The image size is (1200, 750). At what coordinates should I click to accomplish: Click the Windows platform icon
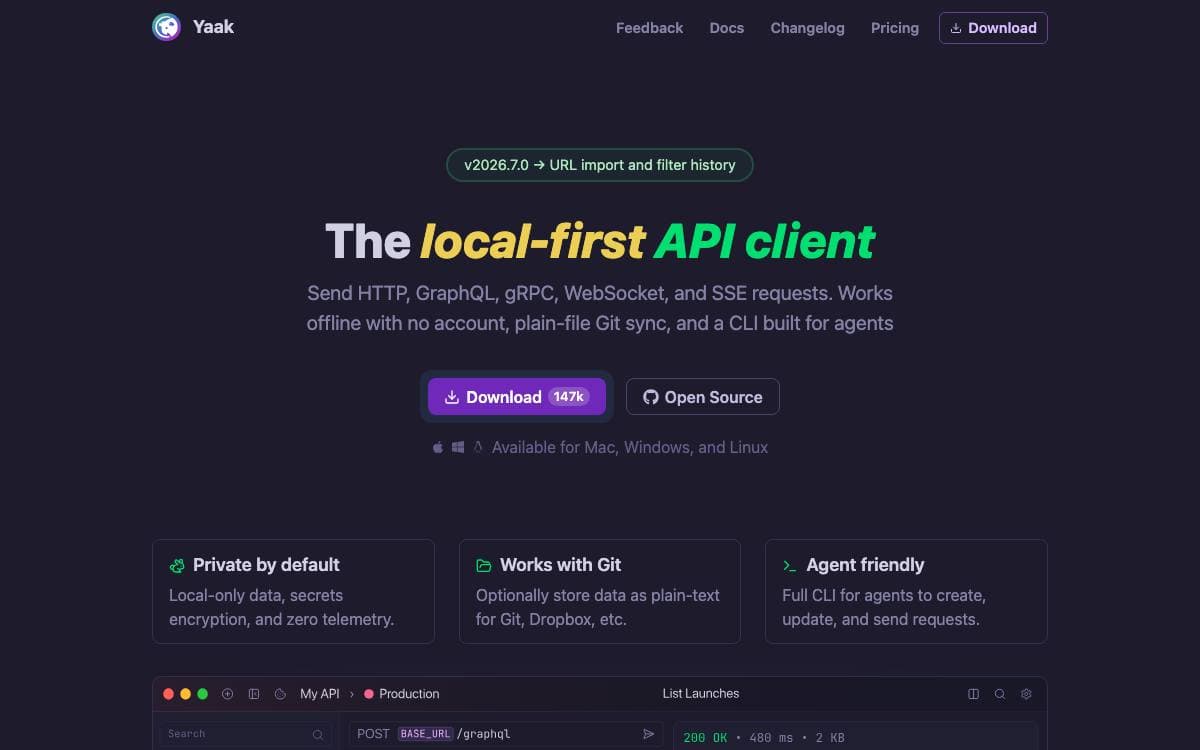458,447
